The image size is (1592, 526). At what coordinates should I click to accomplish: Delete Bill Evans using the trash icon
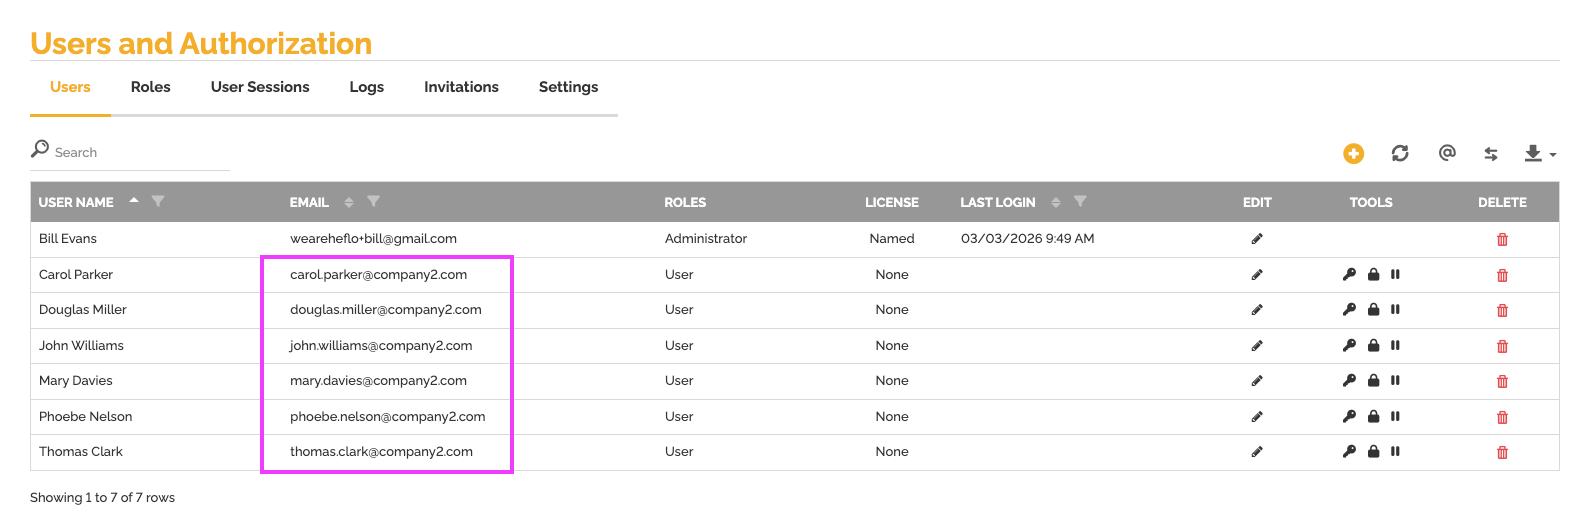point(1502,239)
